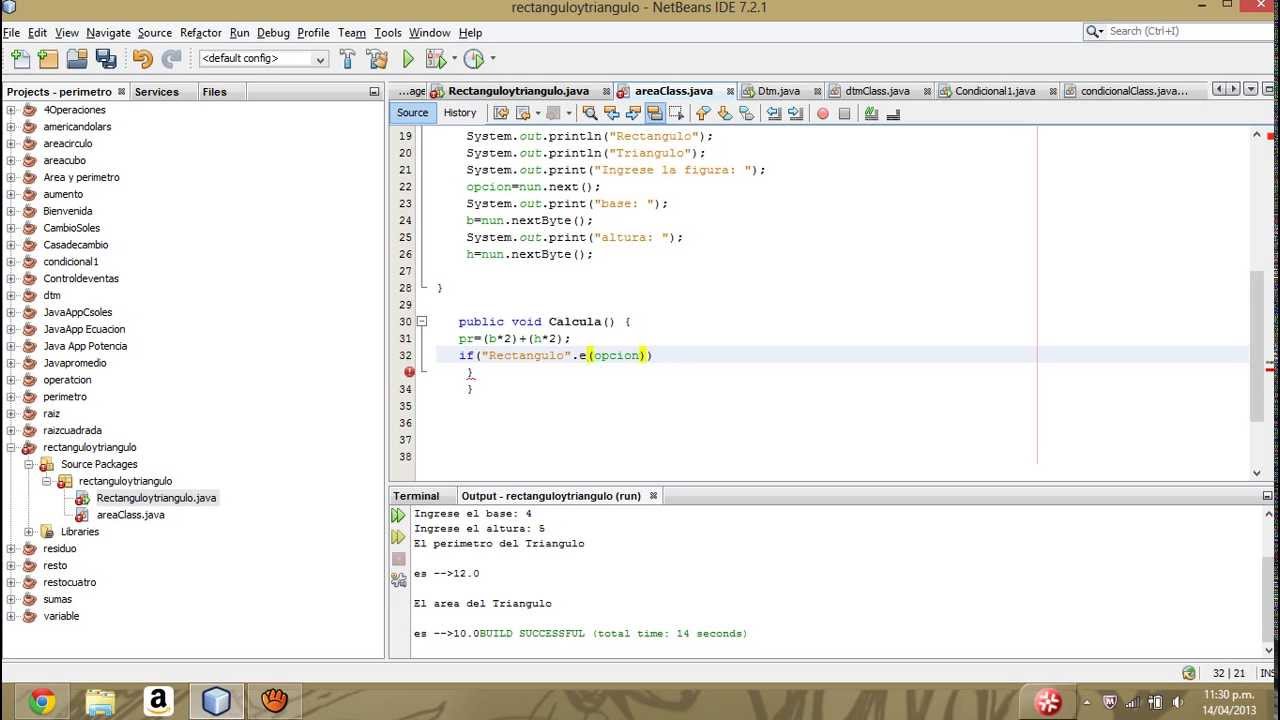Collapse the rectanguloytriangulo project node
1280x720 pixels.
[x=11, y=448]
